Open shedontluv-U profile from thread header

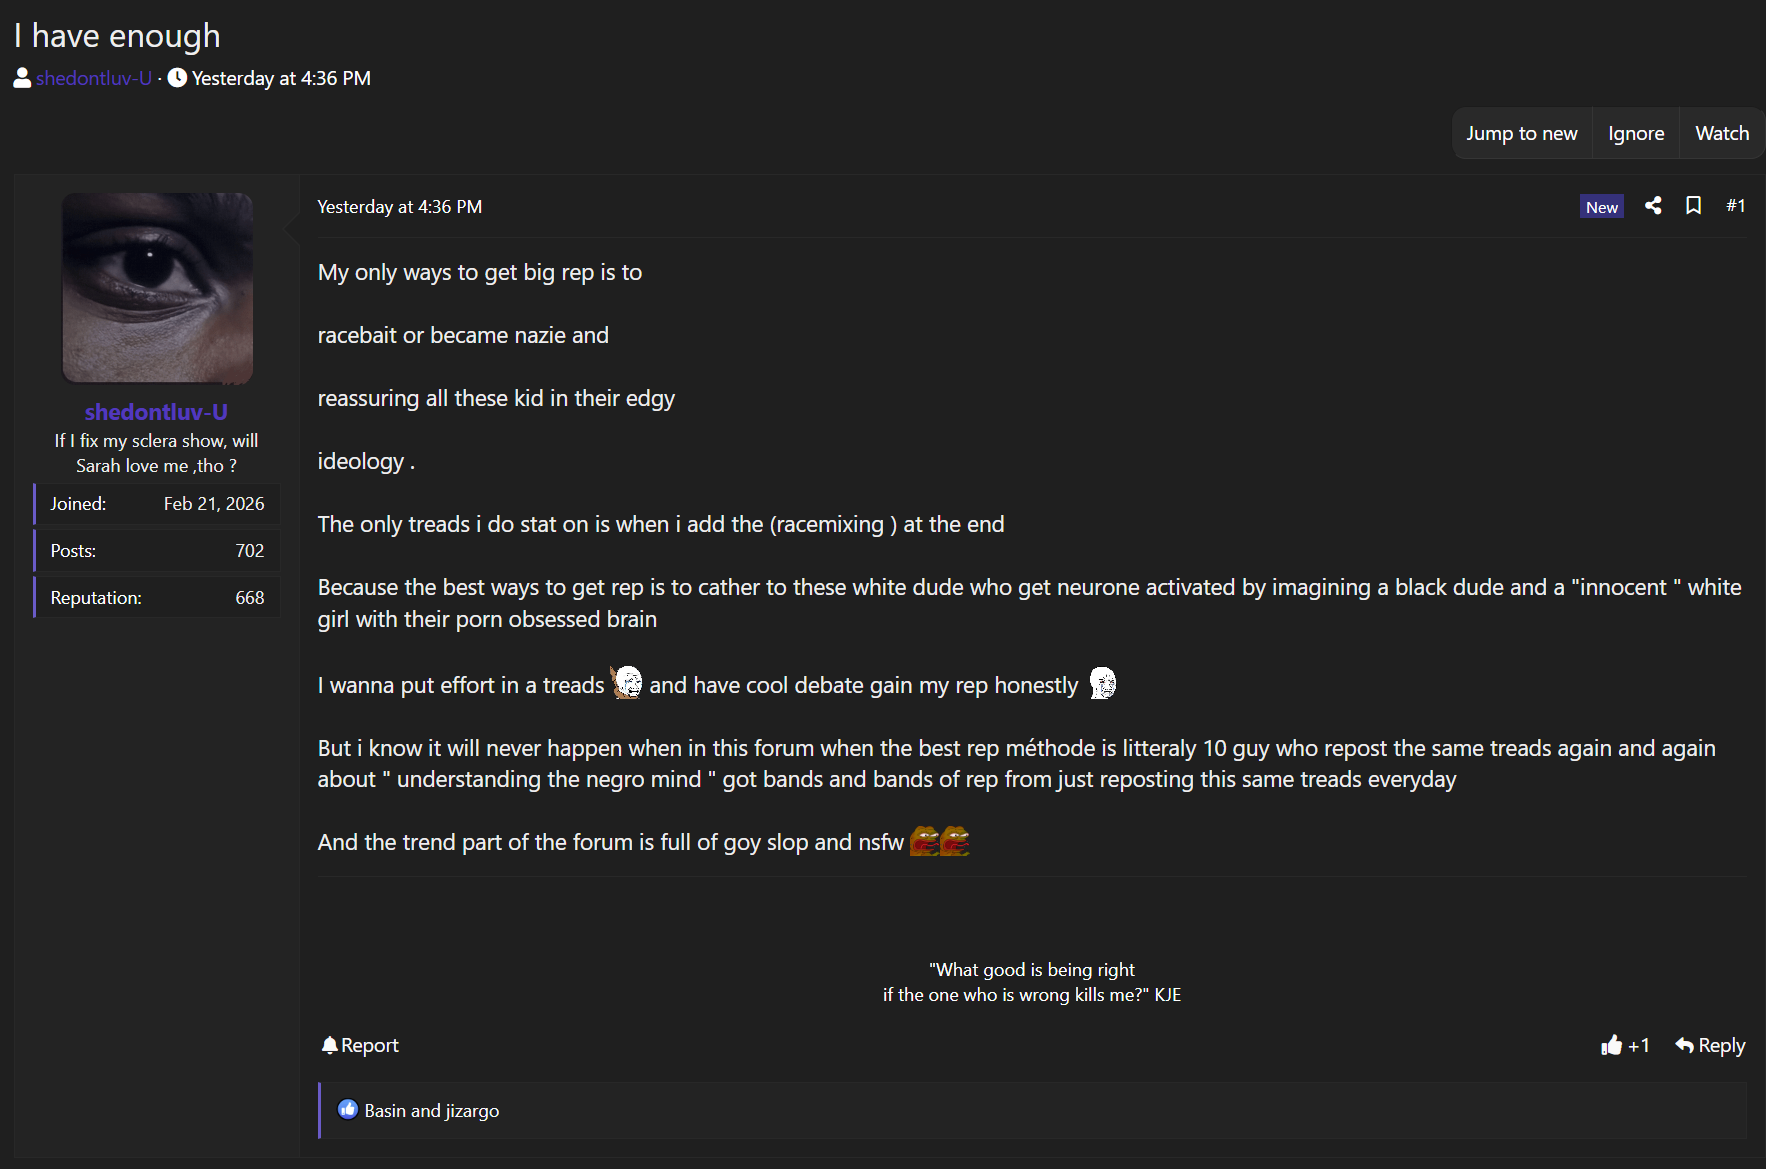(x=94, y=78)
